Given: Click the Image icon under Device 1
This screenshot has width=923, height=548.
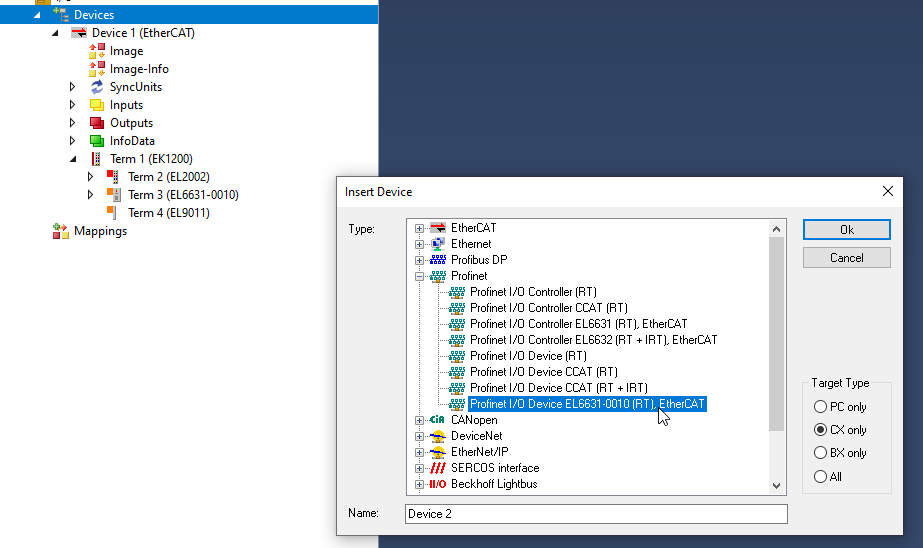Looking at the screenshot, I should click(97, 51).
